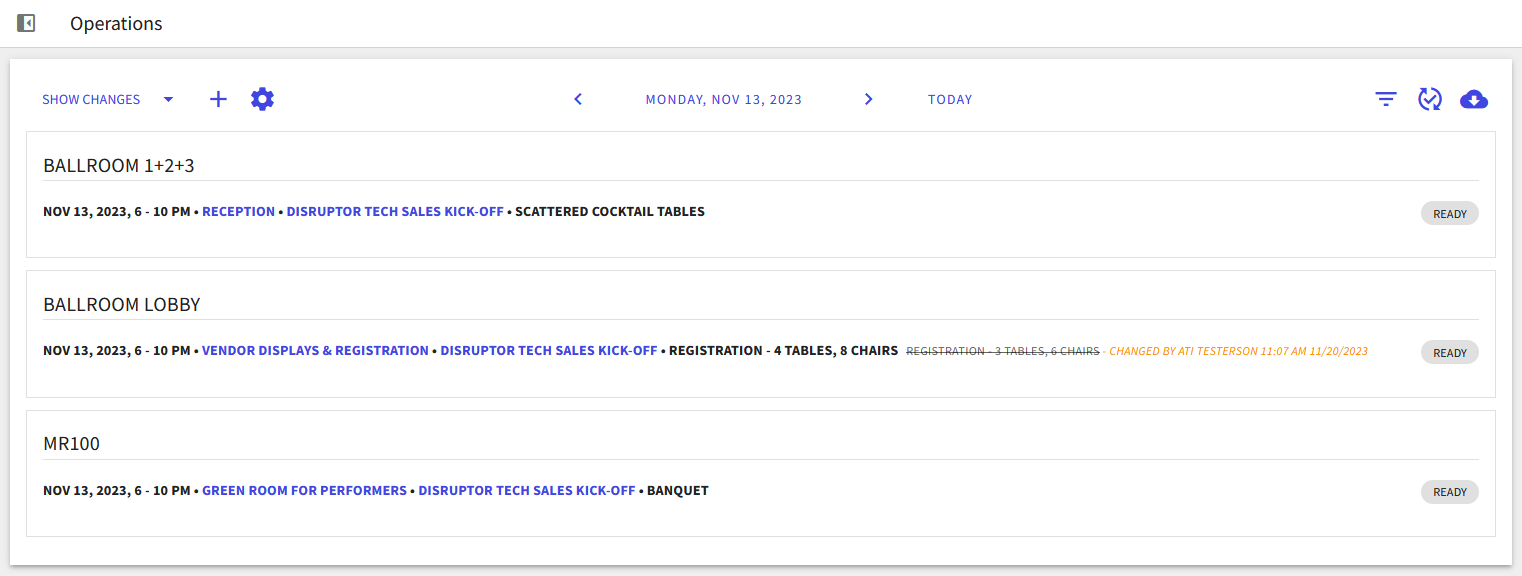Open the Show Changes dropdown arrow
The image size is (1522, 576).
[168, 99]
